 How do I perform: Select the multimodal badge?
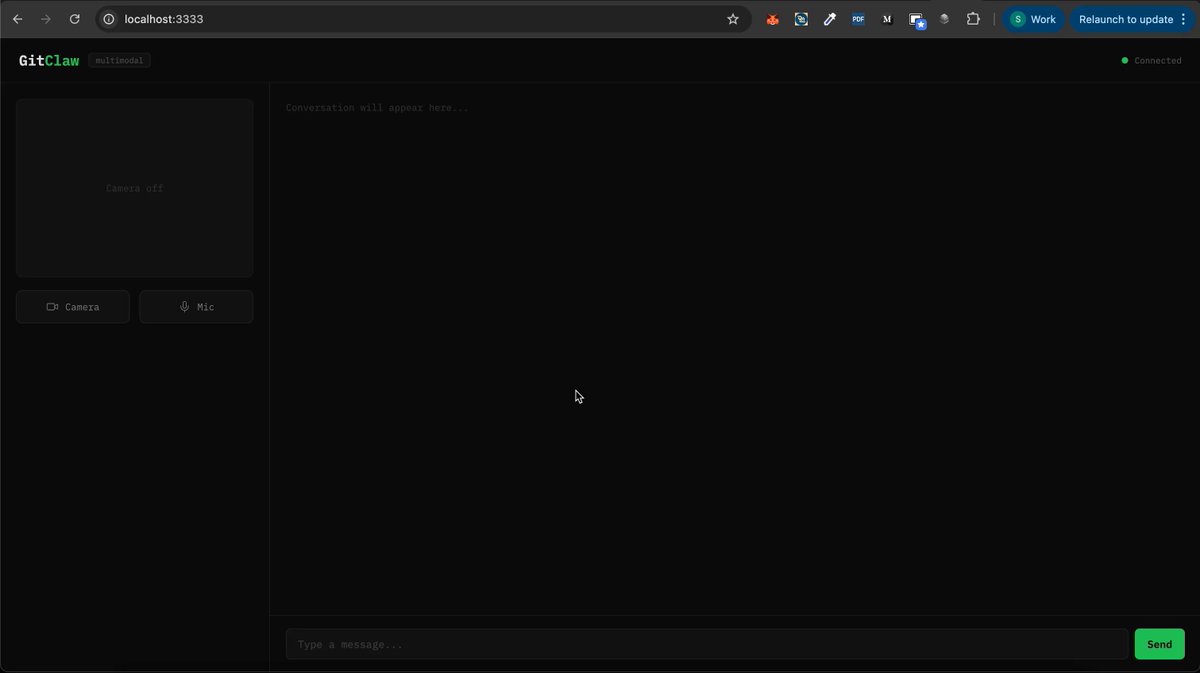119,60
